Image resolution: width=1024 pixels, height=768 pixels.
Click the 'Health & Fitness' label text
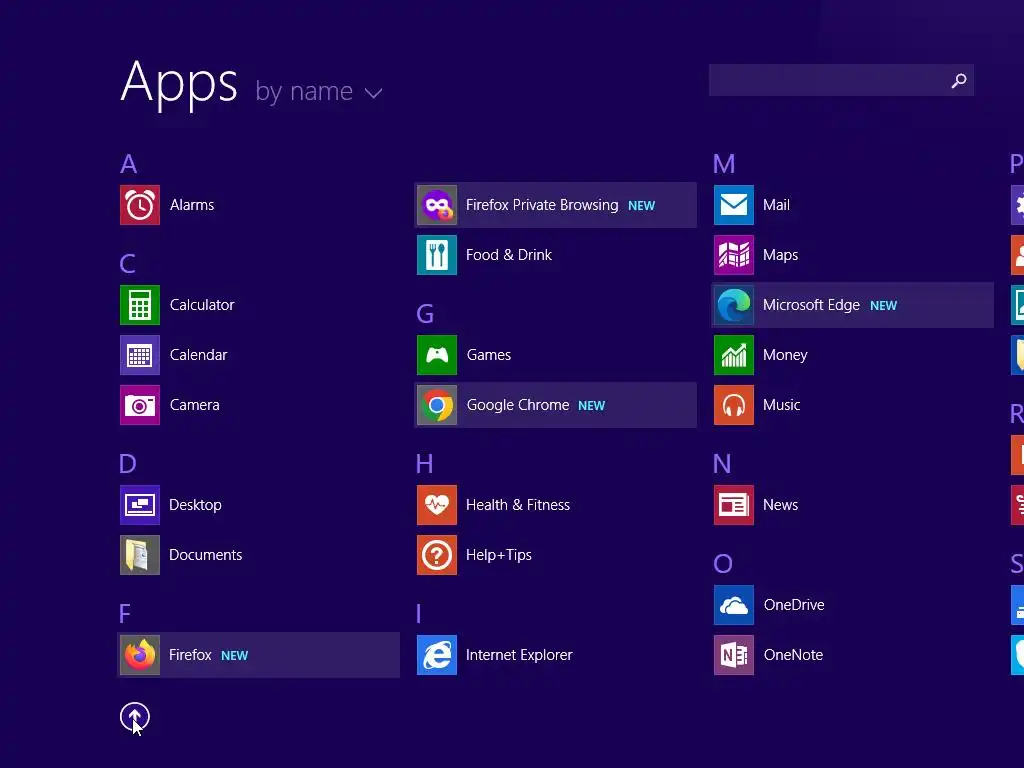pyautogui.click(x=518, y=505)
